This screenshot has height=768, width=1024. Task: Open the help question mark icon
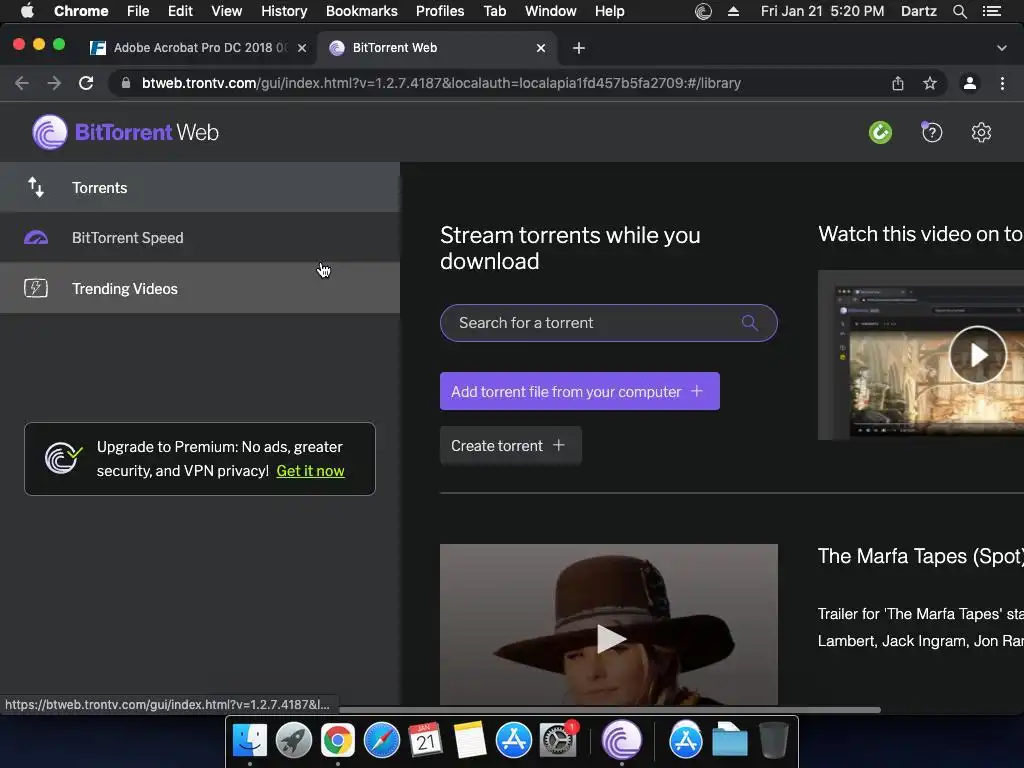(x=931, y=133)
